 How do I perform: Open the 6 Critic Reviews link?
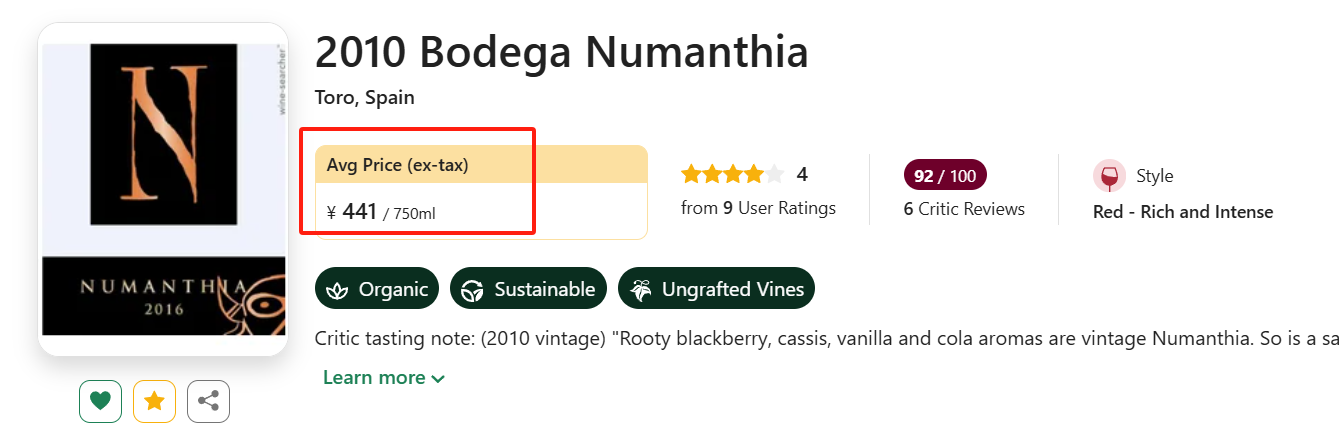coord(964,209)
